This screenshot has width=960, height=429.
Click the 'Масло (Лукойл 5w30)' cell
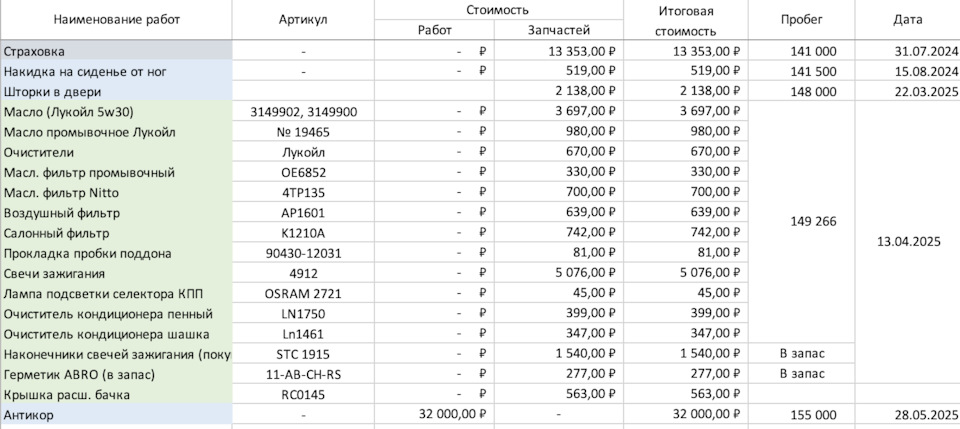click(116, 112)
